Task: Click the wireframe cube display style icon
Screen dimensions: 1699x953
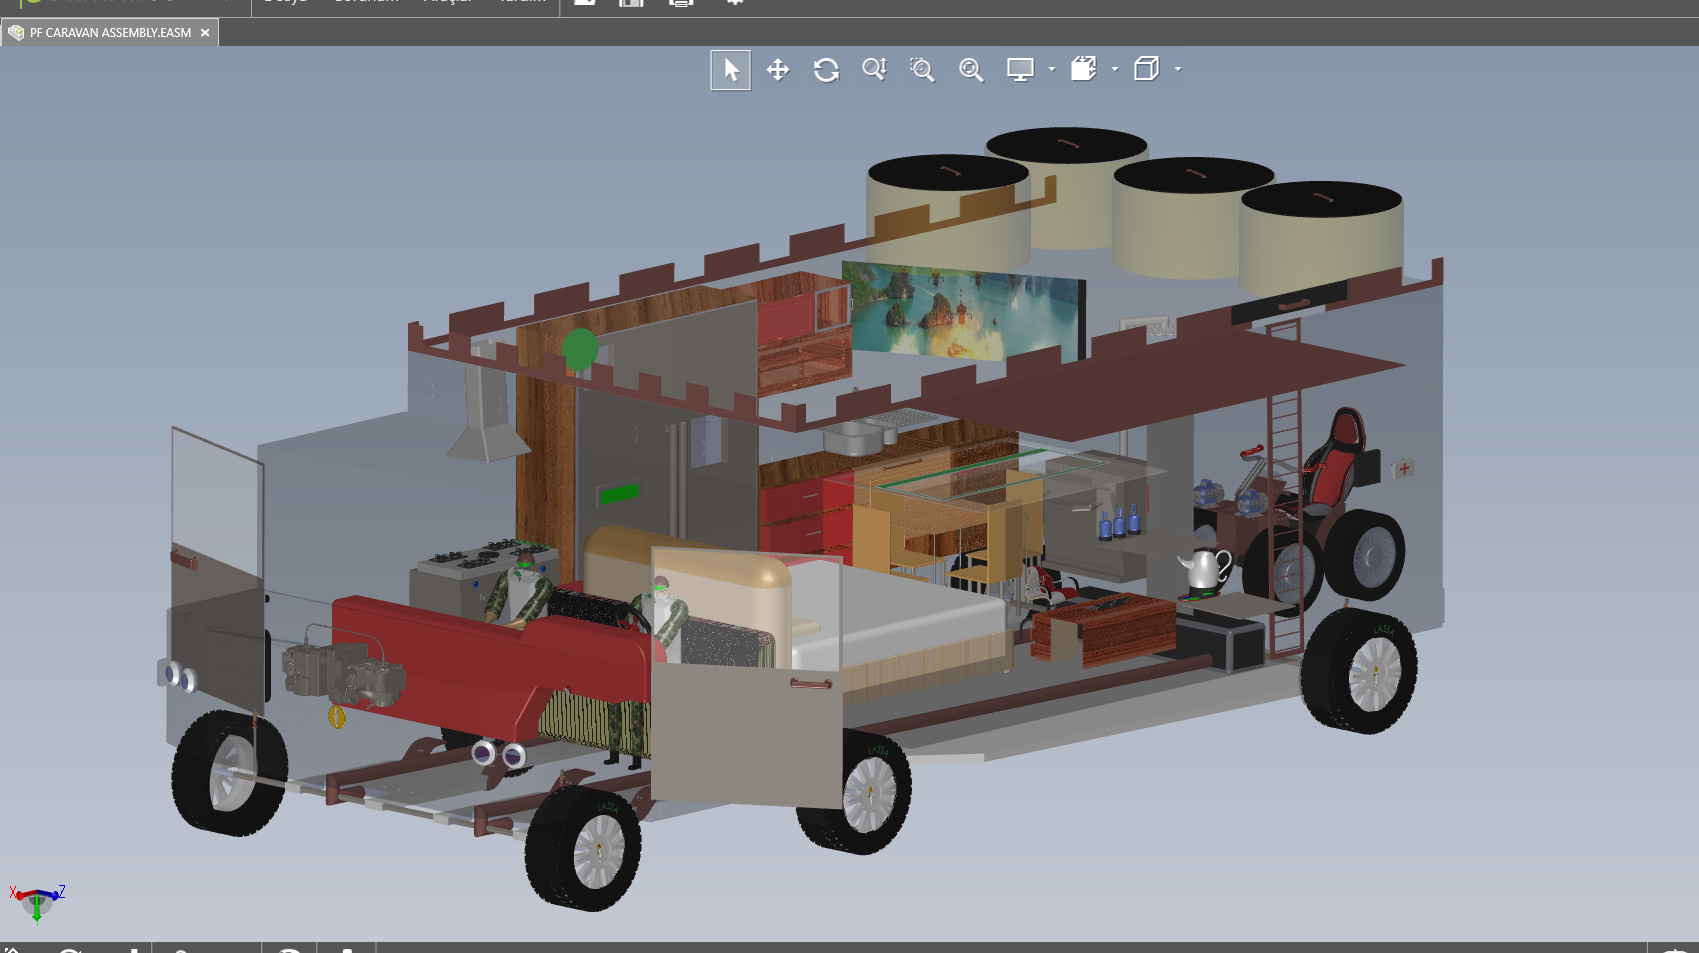Action: click(1146, 69)
